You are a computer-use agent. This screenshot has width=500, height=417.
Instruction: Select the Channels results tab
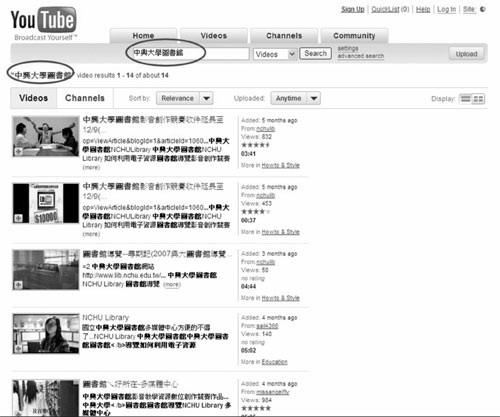[85, 98]
